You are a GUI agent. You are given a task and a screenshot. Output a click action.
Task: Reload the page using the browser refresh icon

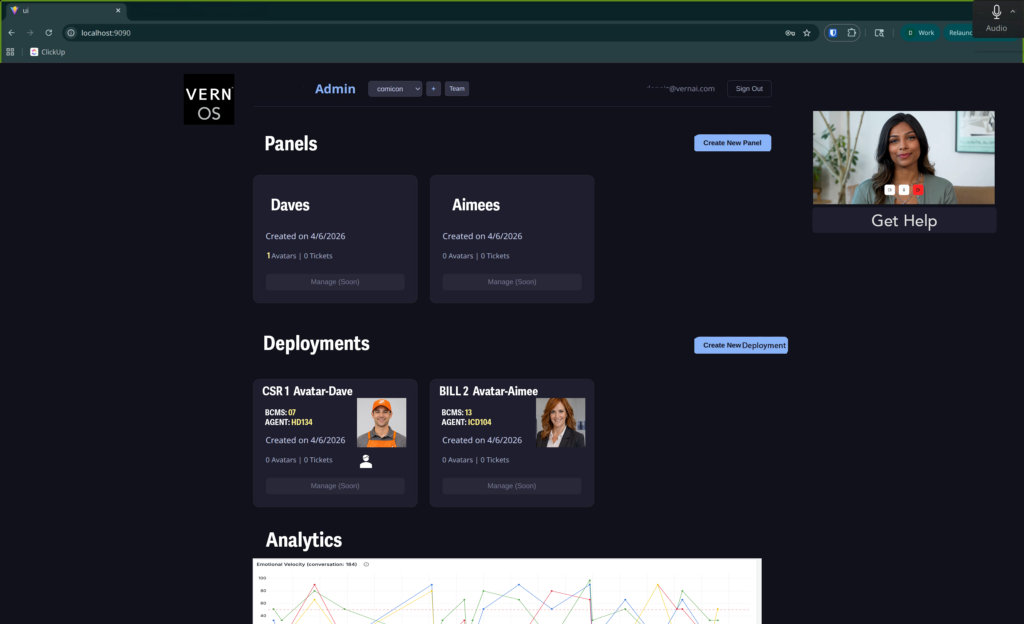(48, 33)
